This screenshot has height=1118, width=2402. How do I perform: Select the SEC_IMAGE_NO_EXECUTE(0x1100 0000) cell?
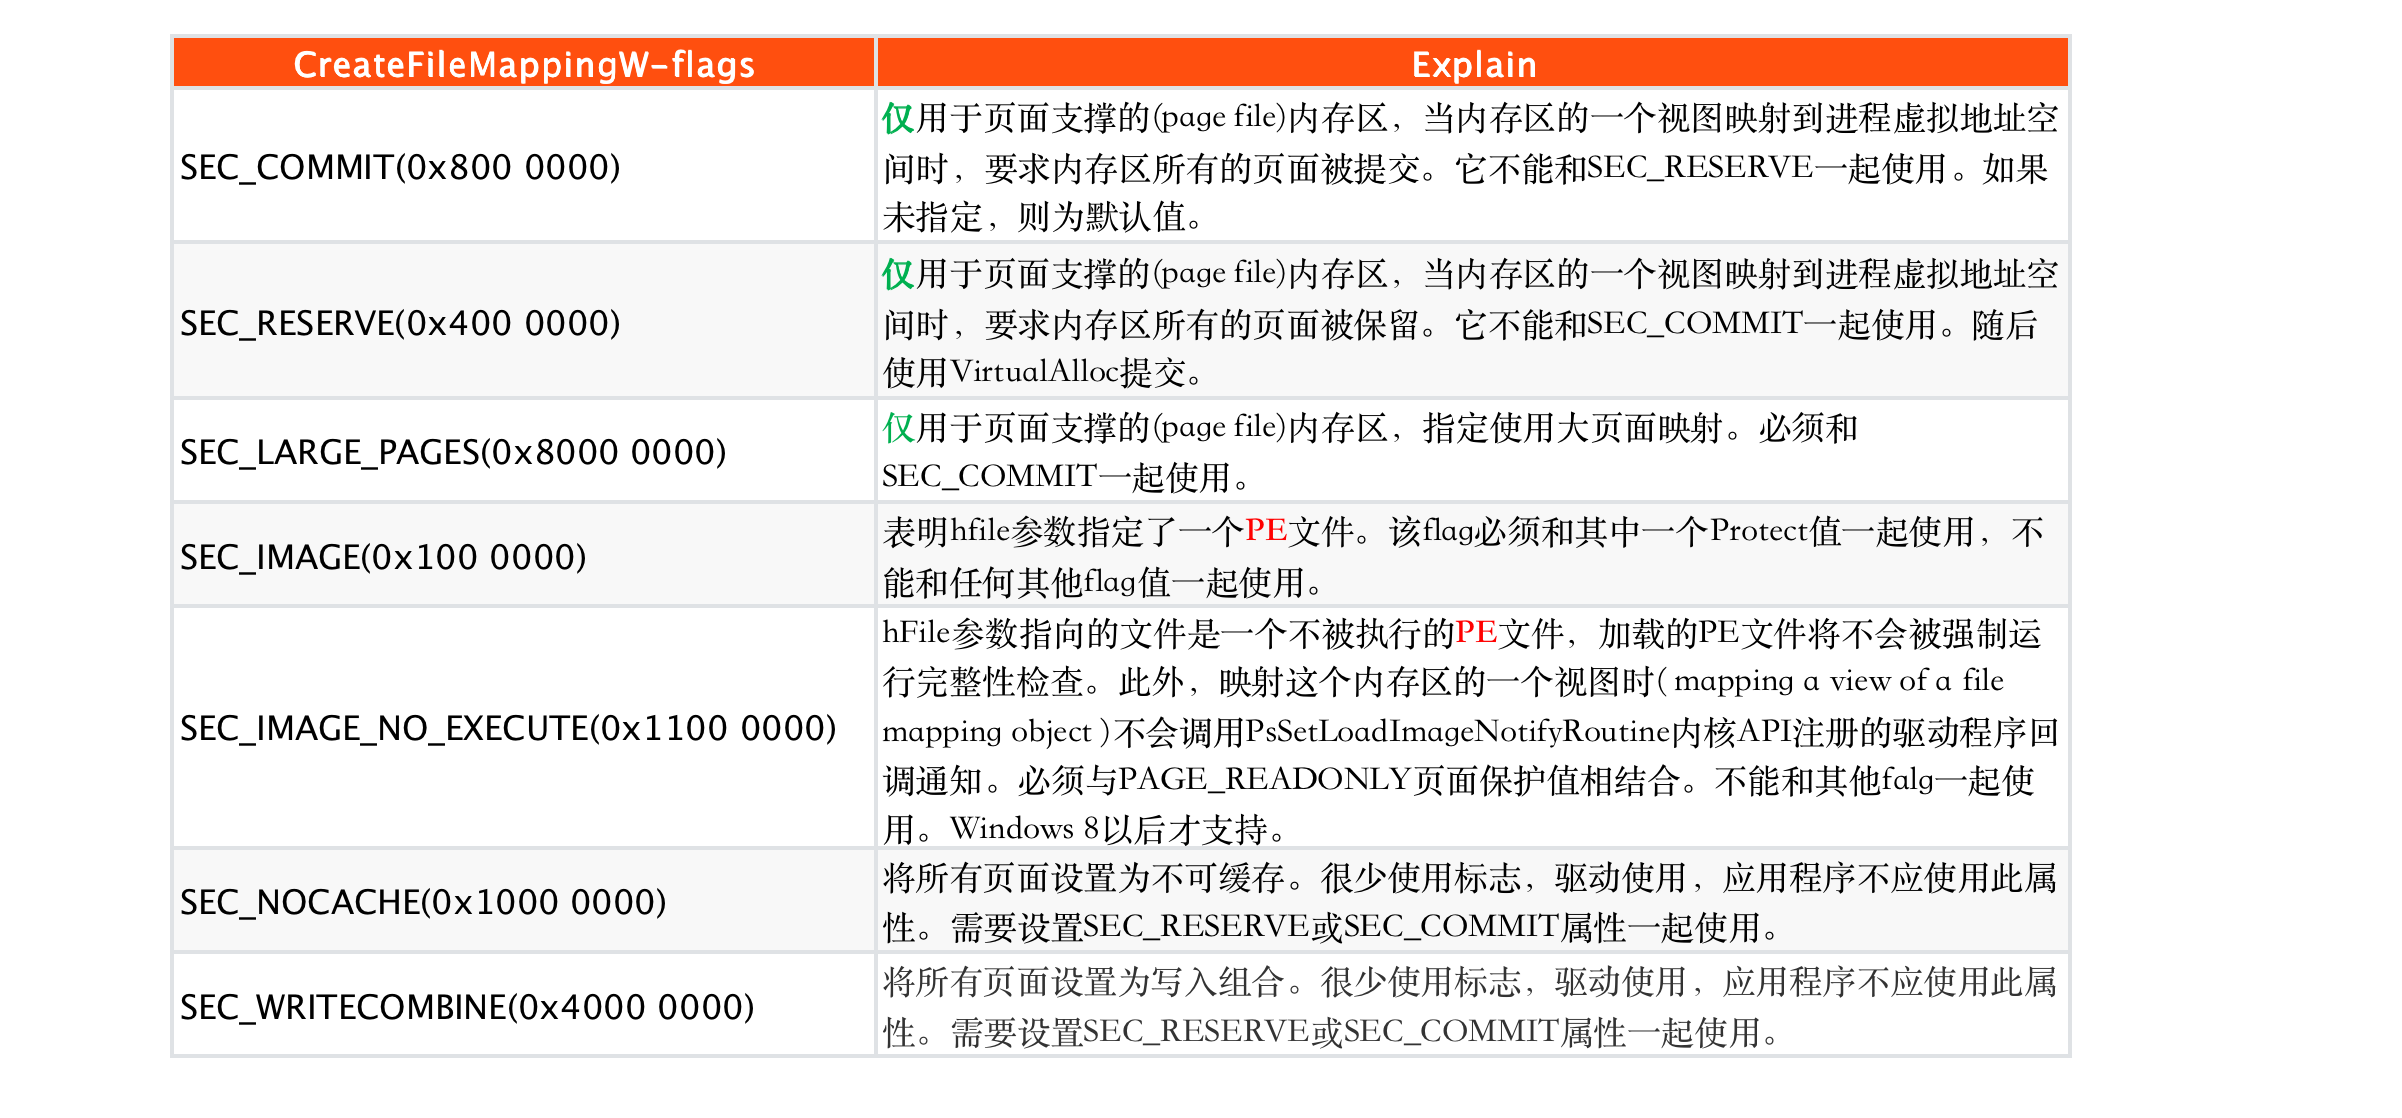[x=508, y=728]
